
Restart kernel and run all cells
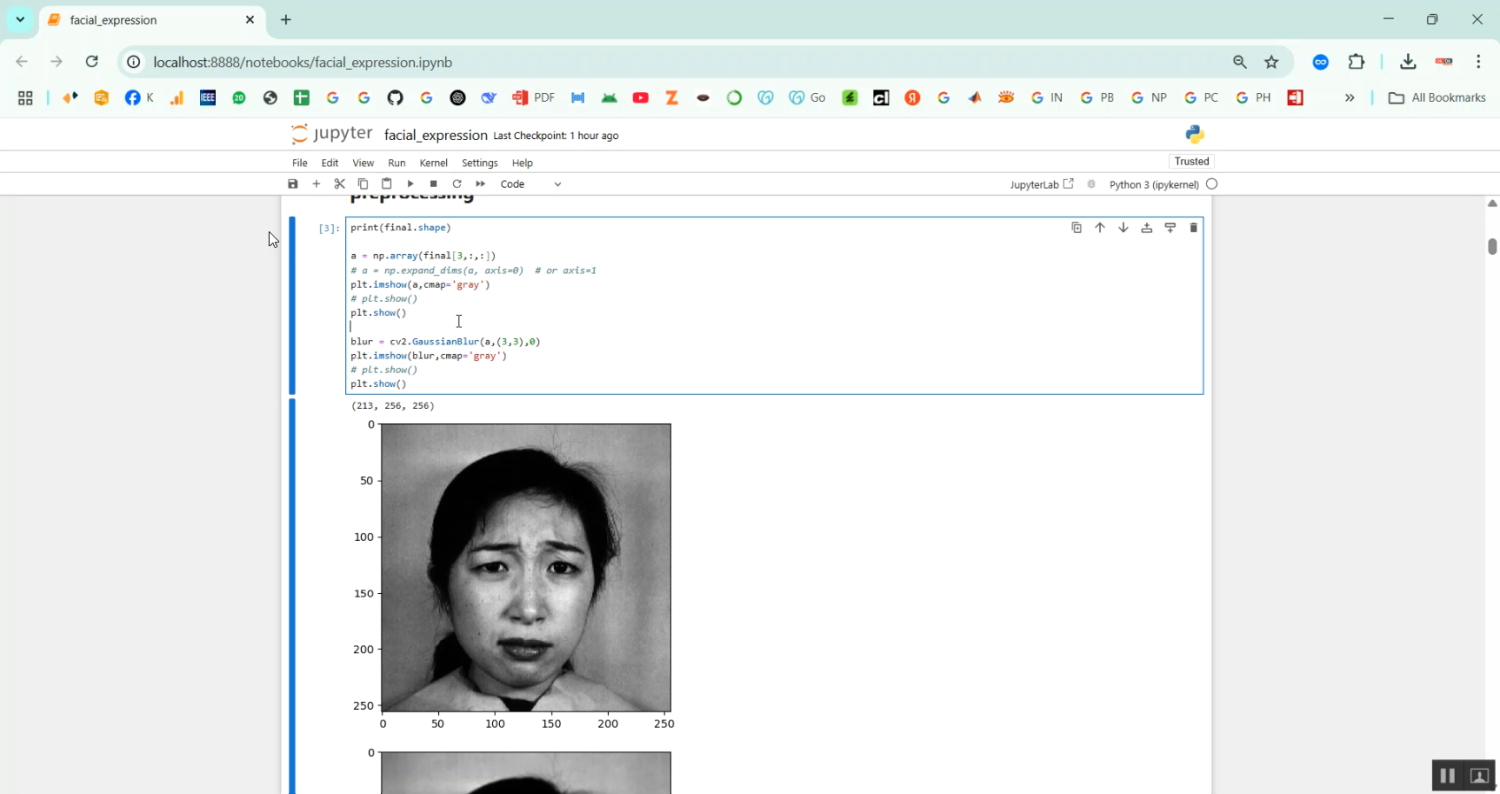pos(480,183)
